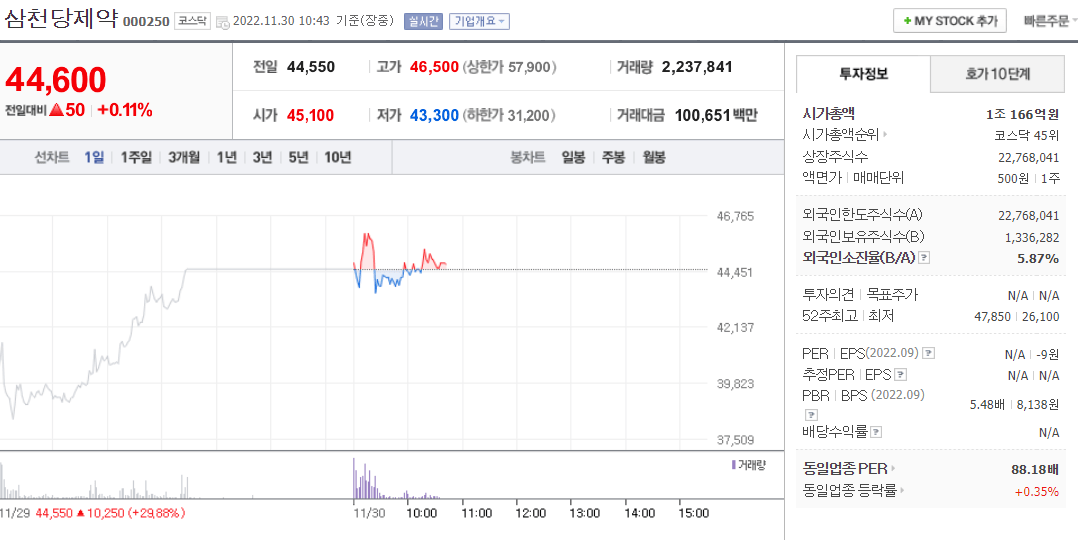Click 거래대금 value 100,651 백만
Image resolution: width=1084 pixels, height=540 pixels.
716,115
